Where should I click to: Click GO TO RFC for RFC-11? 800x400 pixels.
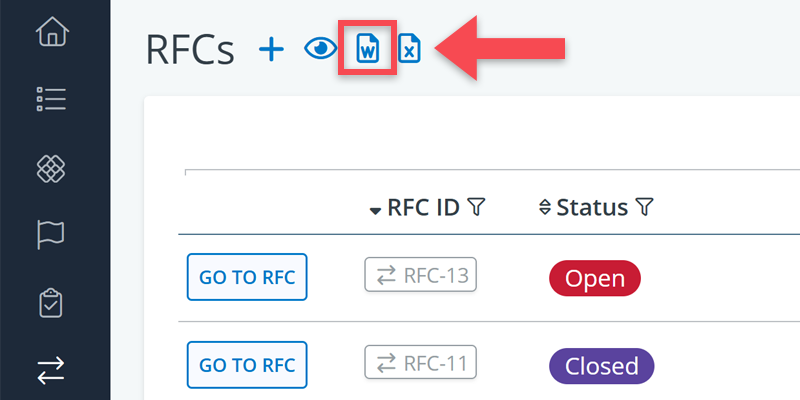tap(247, 365)
